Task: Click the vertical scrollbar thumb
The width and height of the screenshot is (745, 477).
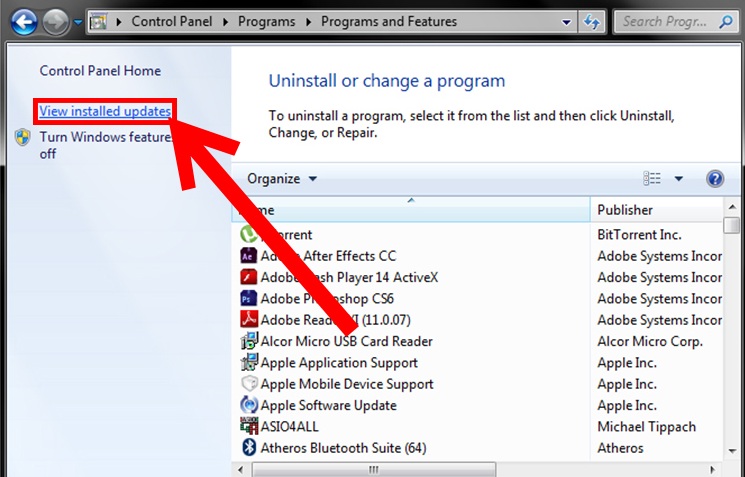Action: (732, 225)
